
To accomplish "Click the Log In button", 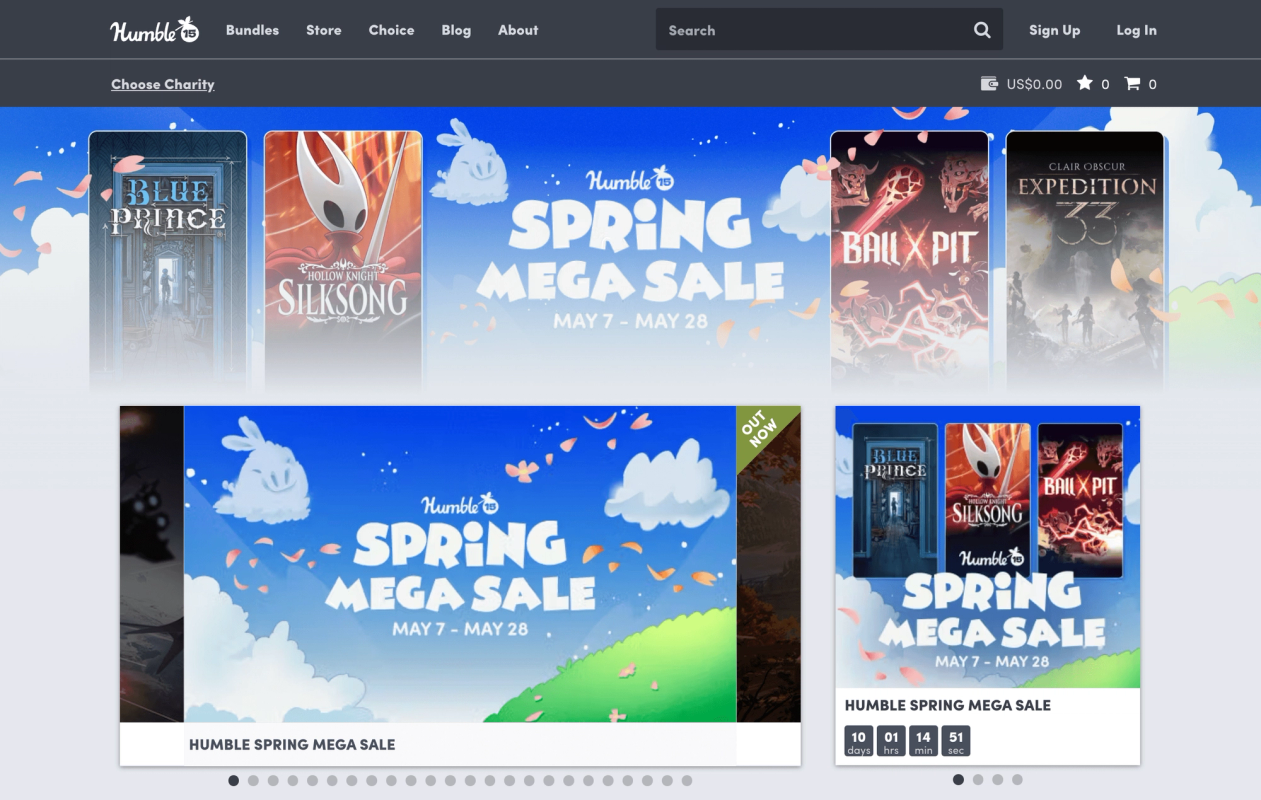I will tap(1136, 30).
